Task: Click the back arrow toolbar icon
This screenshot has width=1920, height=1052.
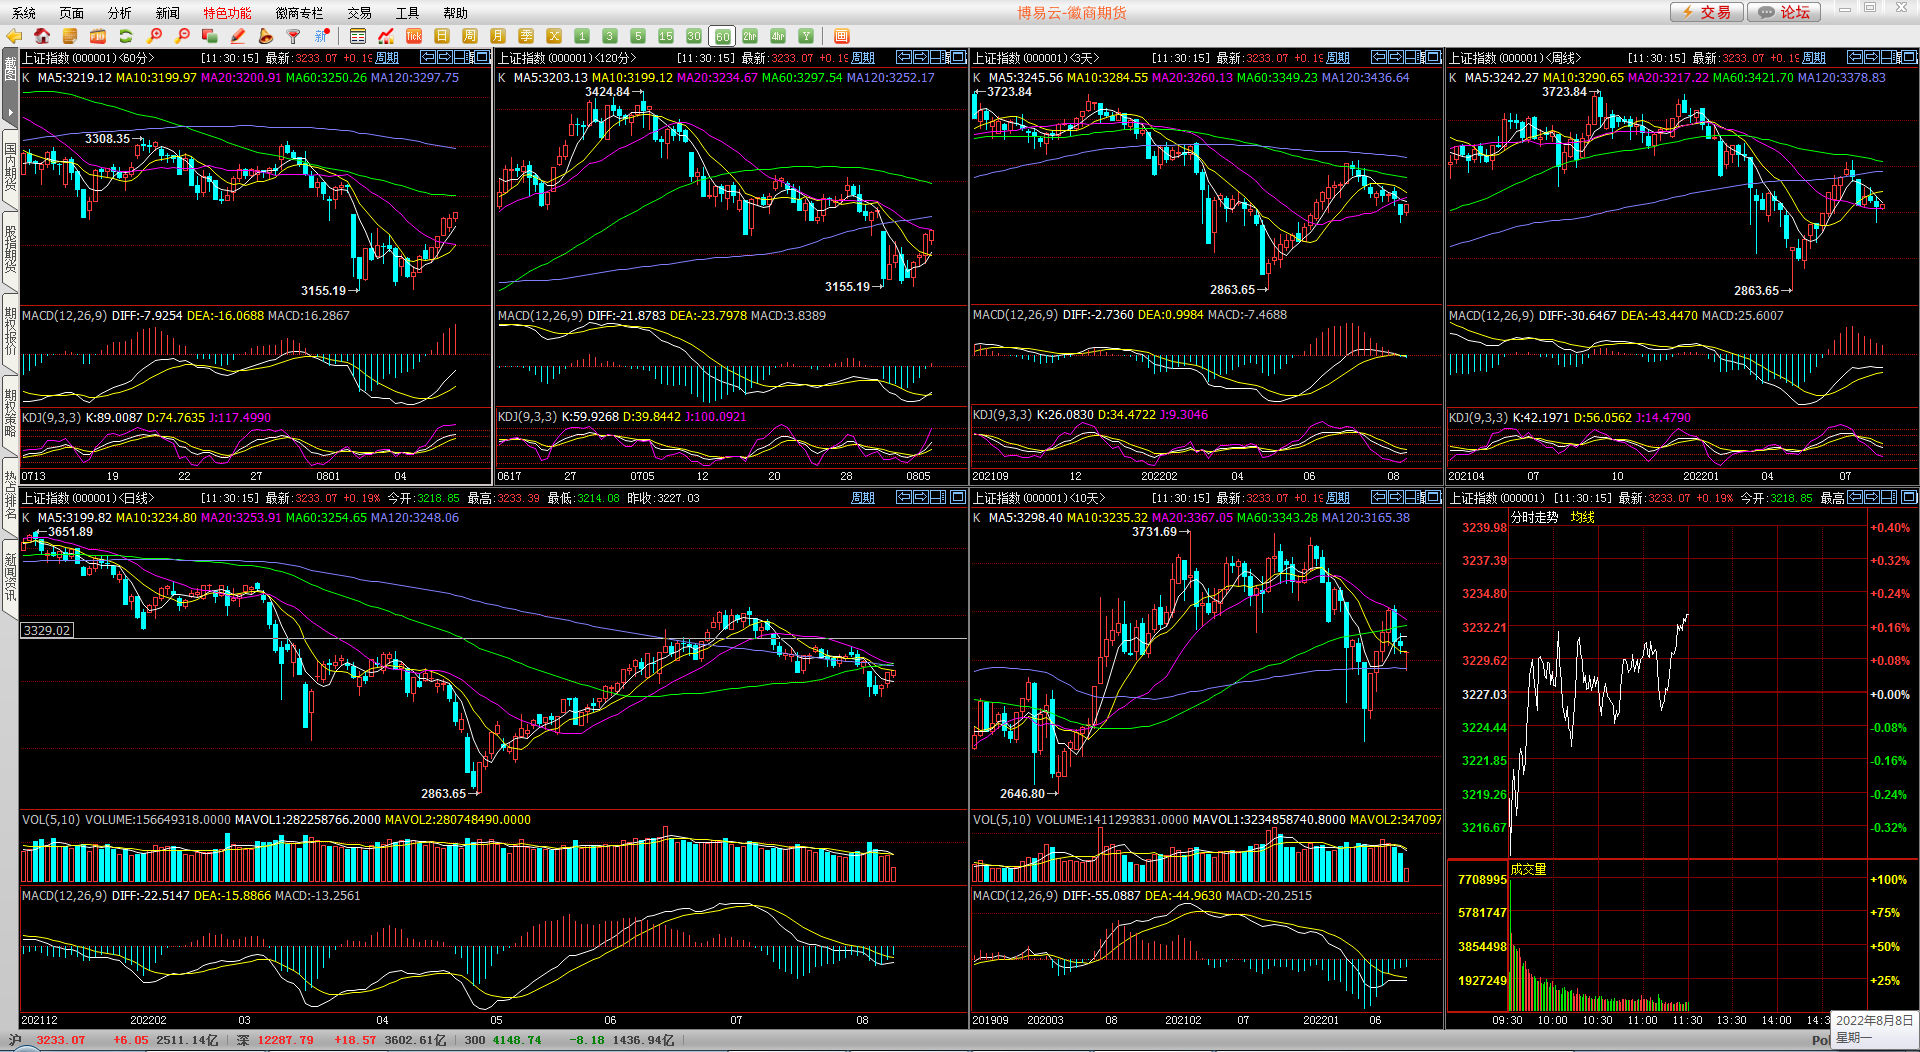Action: click(x=14, y=36)
